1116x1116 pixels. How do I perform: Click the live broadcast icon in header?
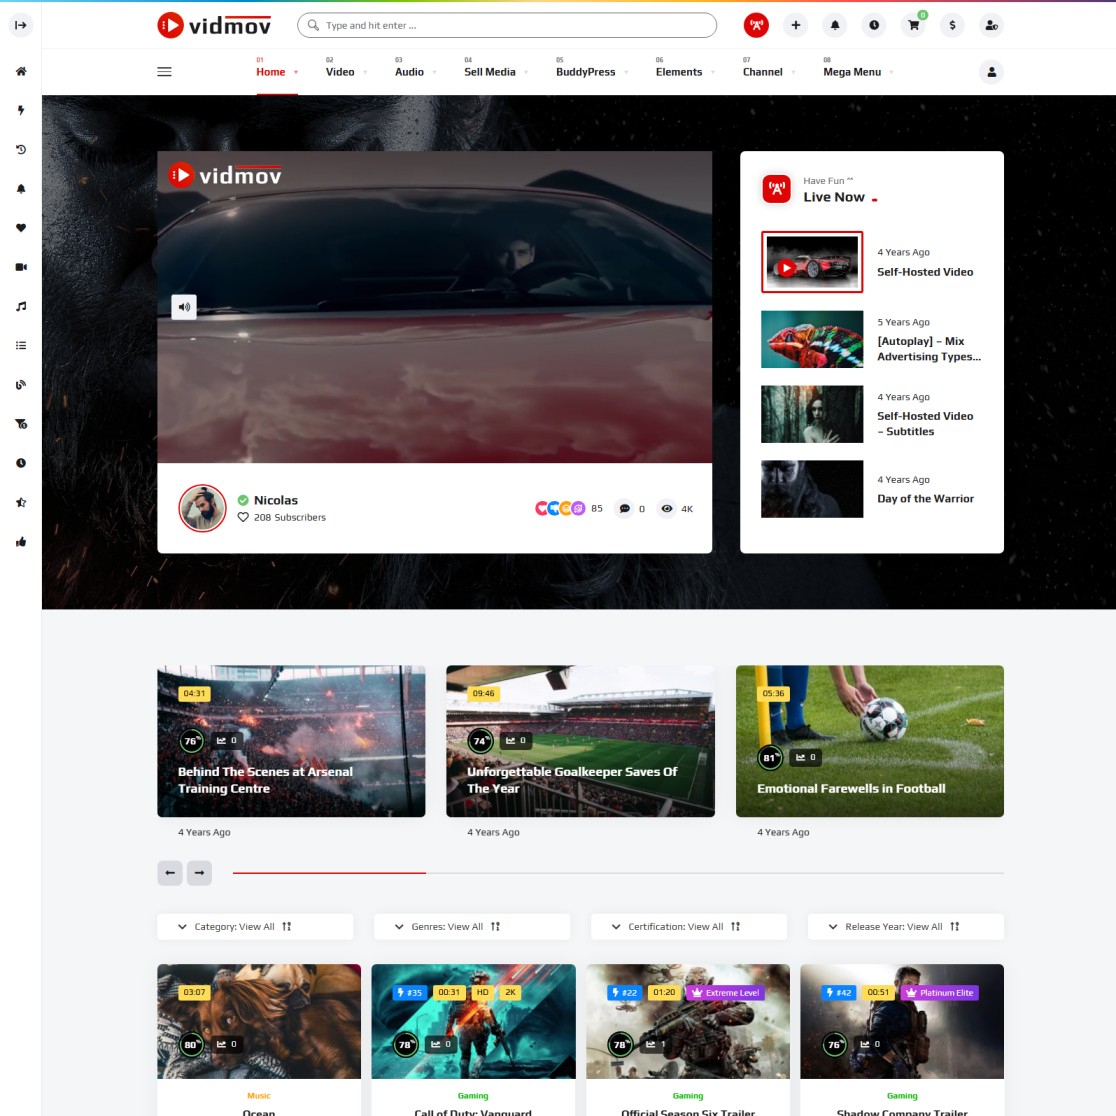point(757,25)
